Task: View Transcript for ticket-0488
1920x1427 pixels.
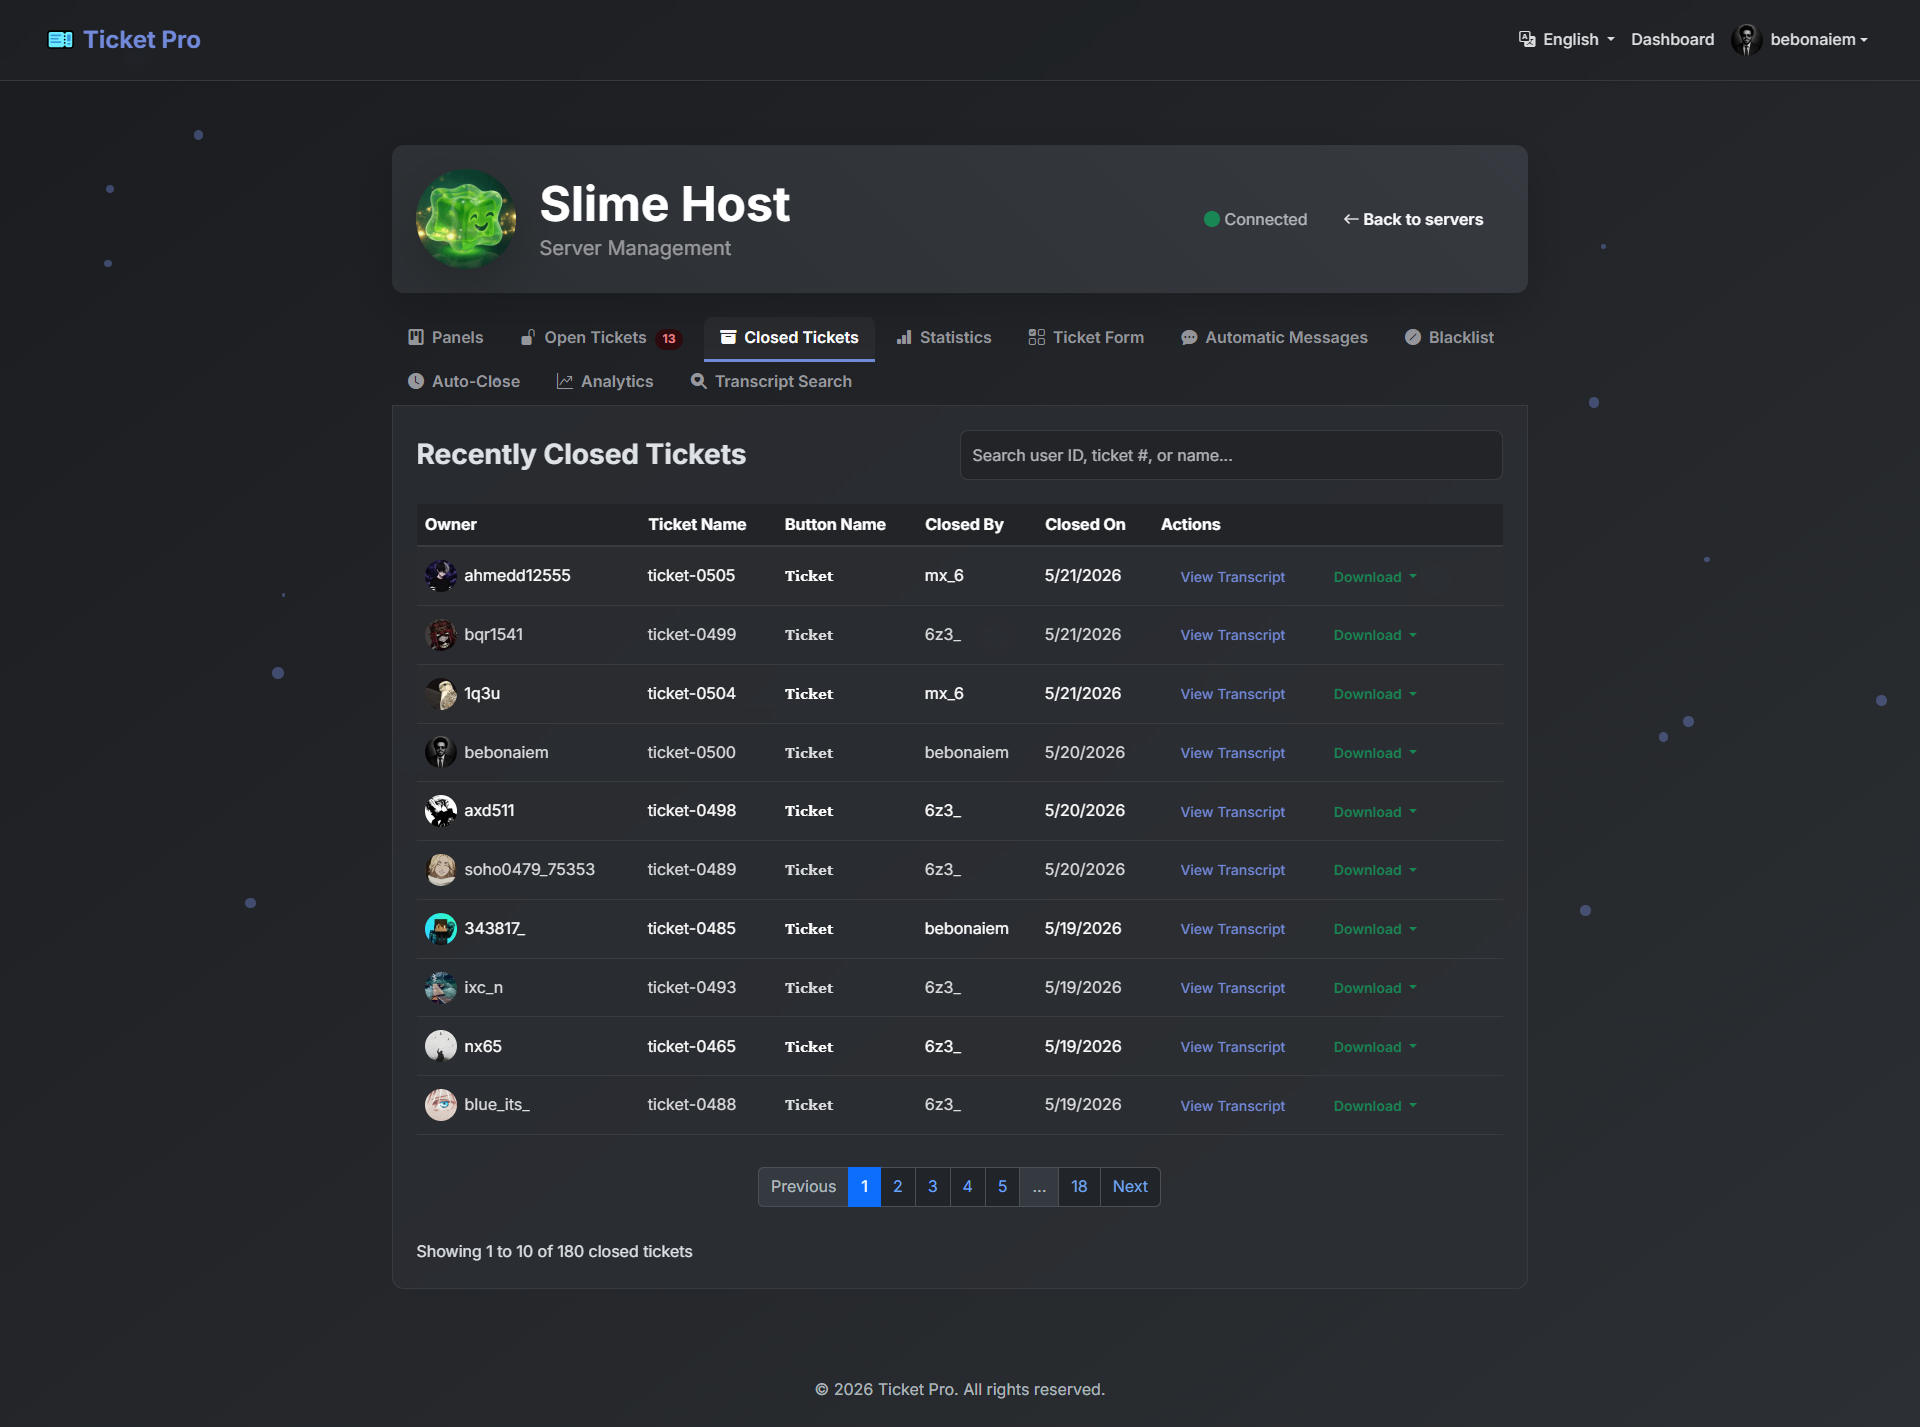Action: [x=1232, y=1106]
